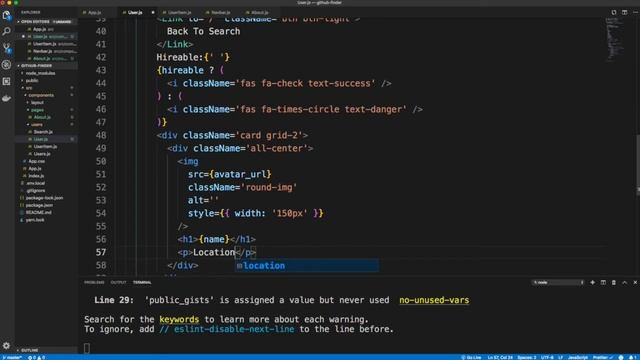Open .env.local in the file tree
Image resolution: width=640 pixels, height=360 pixels.
35,183
